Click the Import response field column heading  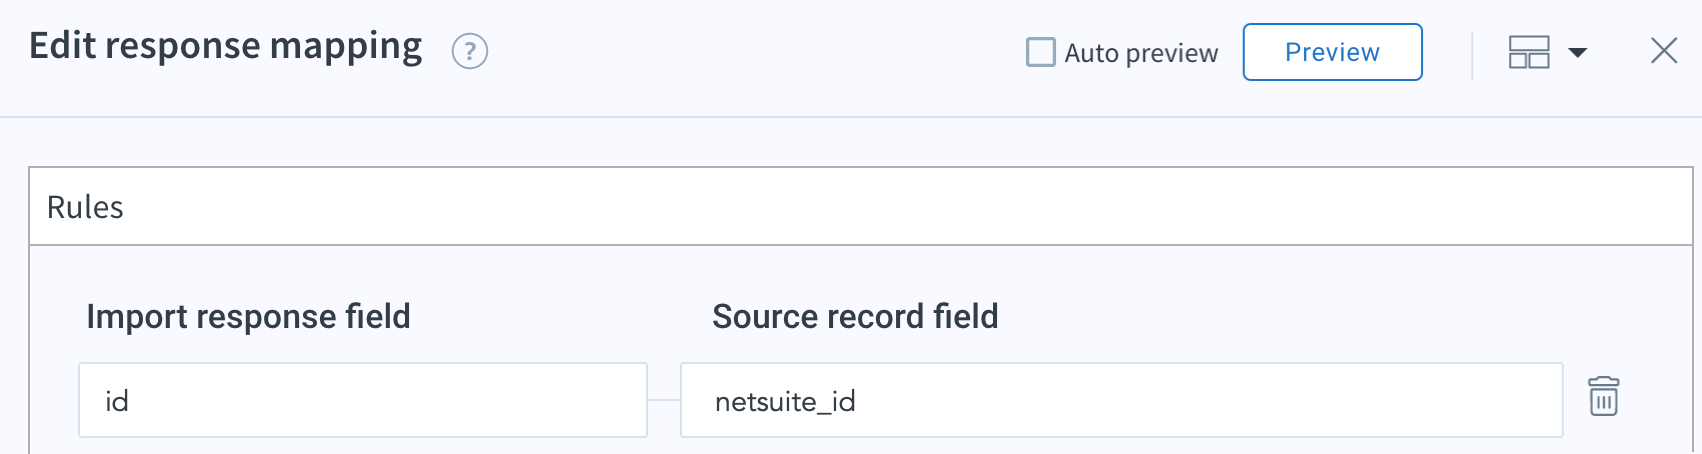click(248, 317)
